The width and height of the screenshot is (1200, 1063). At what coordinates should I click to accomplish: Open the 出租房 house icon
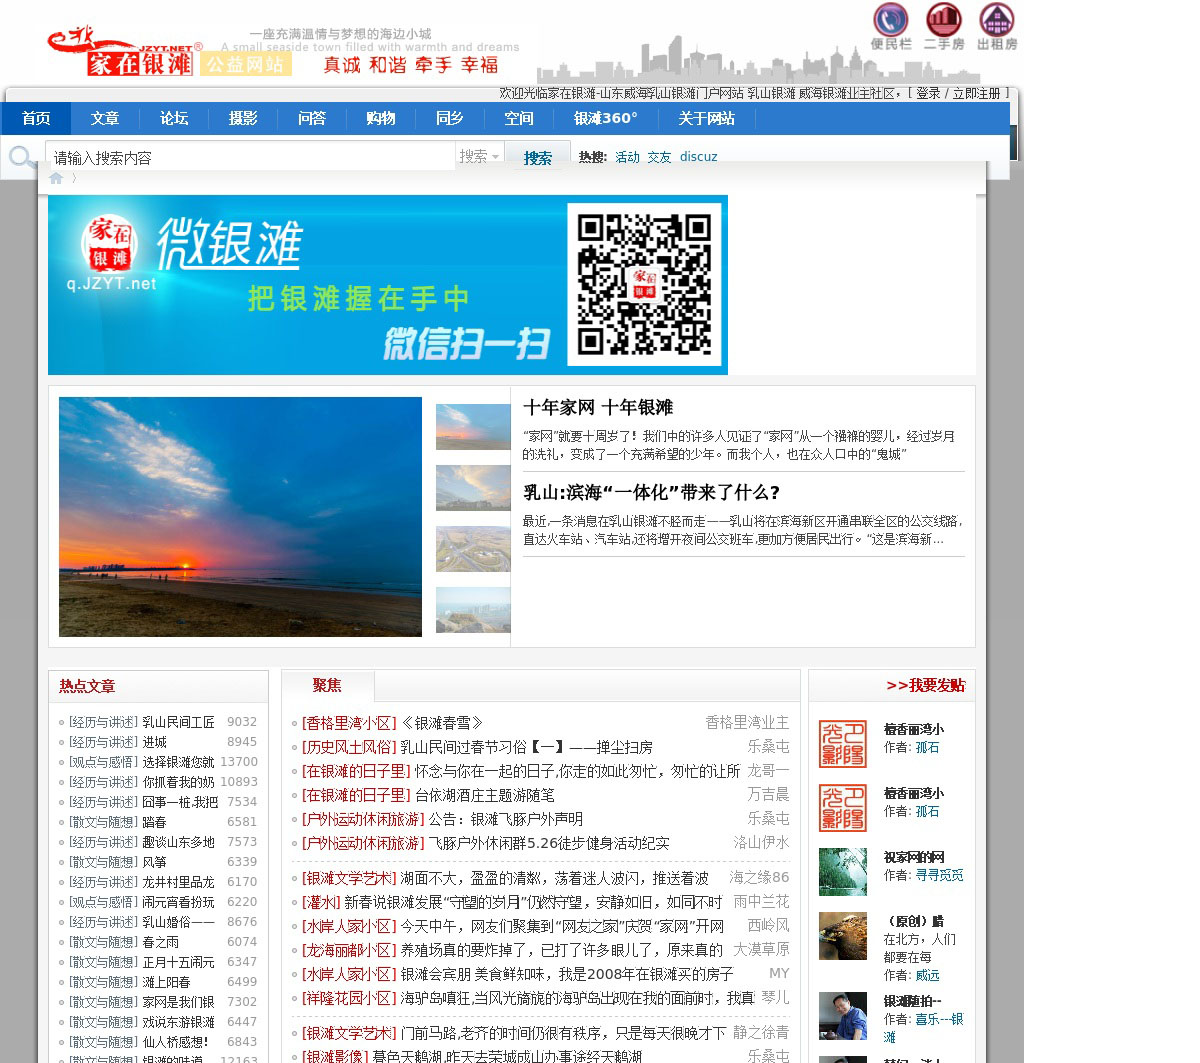tap(996, 21)
